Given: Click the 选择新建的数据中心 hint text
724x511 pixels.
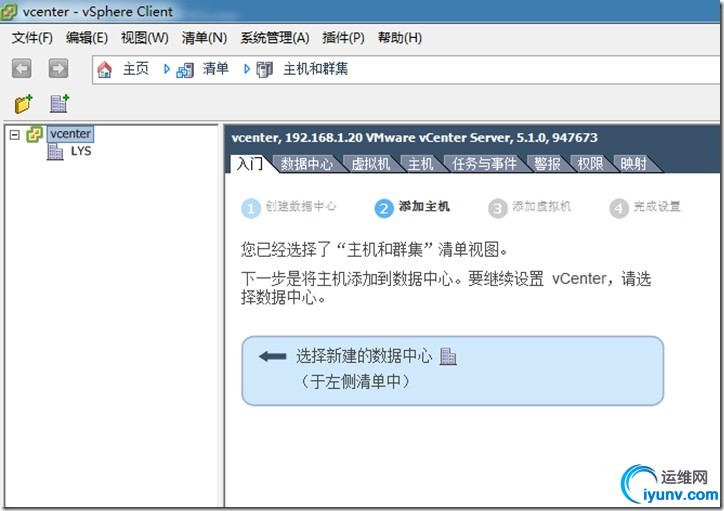Looking at the screenshot, I should point(364,356).
